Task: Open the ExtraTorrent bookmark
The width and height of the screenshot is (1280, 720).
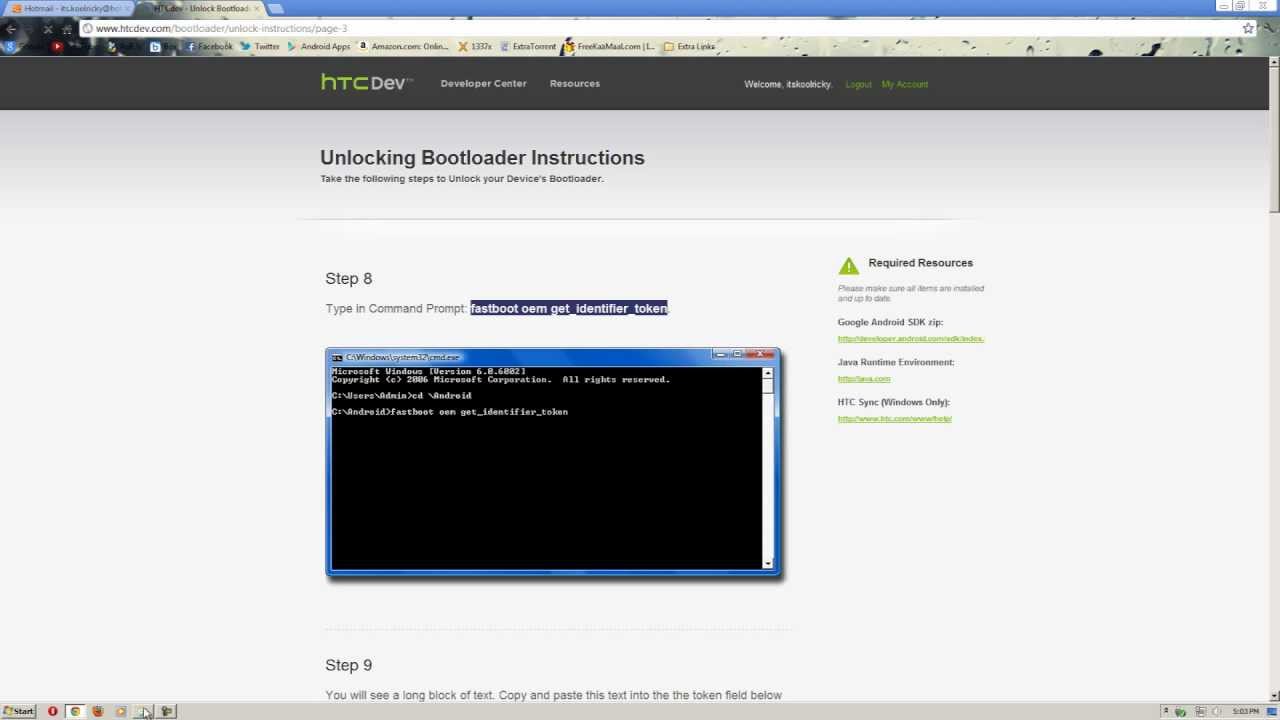Action: (528, 46)
